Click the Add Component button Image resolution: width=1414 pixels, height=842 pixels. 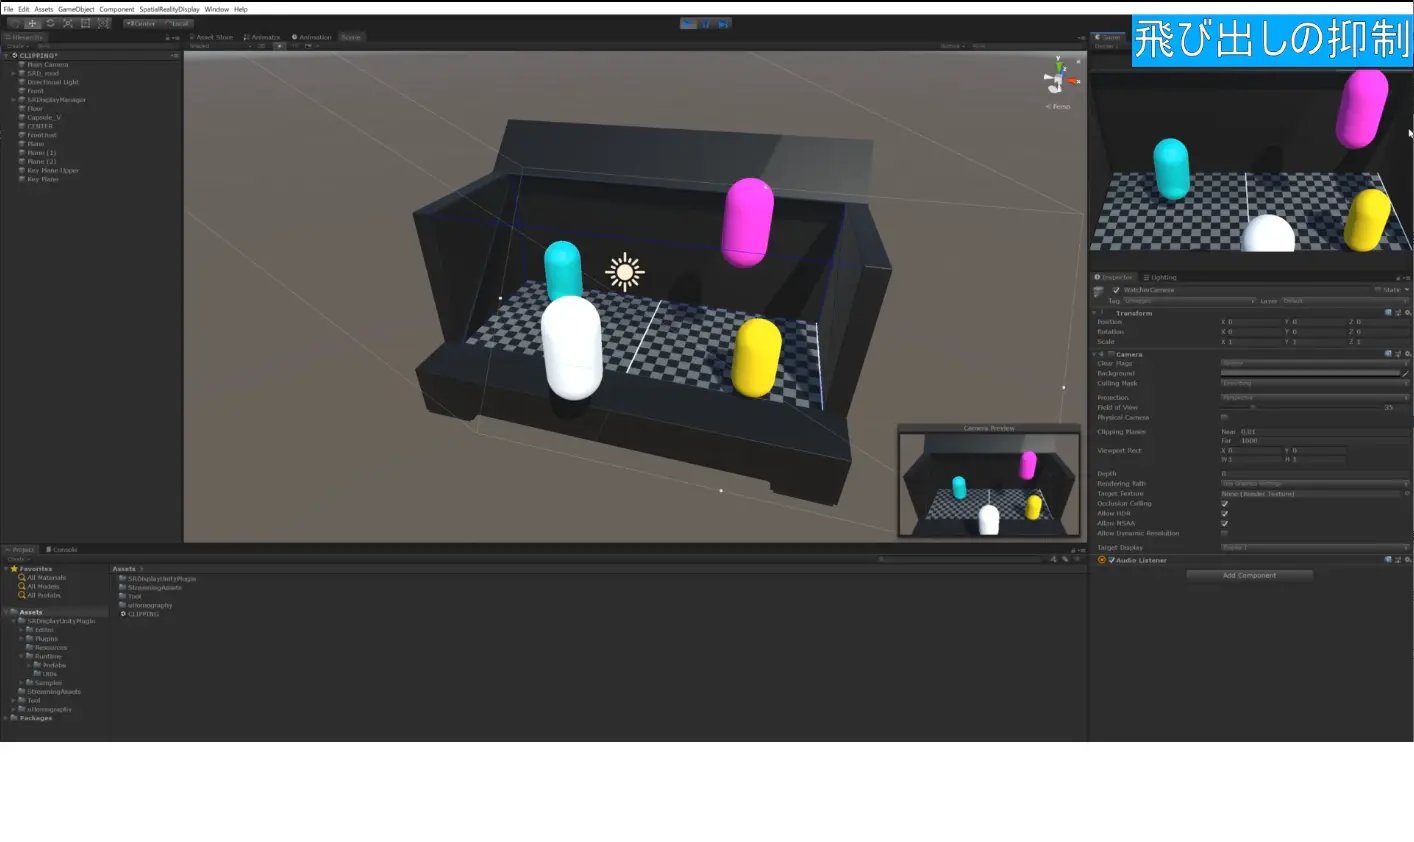click(1249, 575)
